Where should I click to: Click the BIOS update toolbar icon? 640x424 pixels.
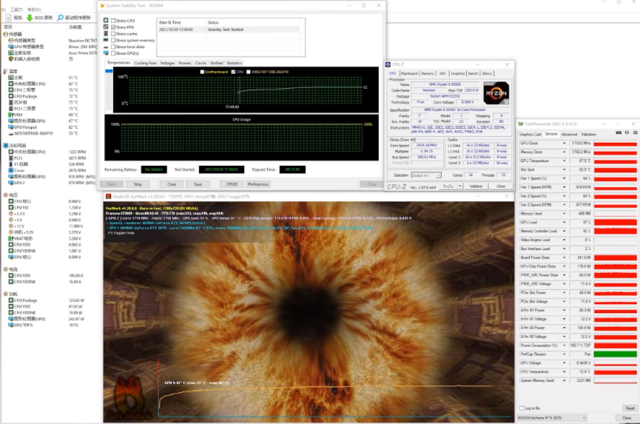(30, 18)
